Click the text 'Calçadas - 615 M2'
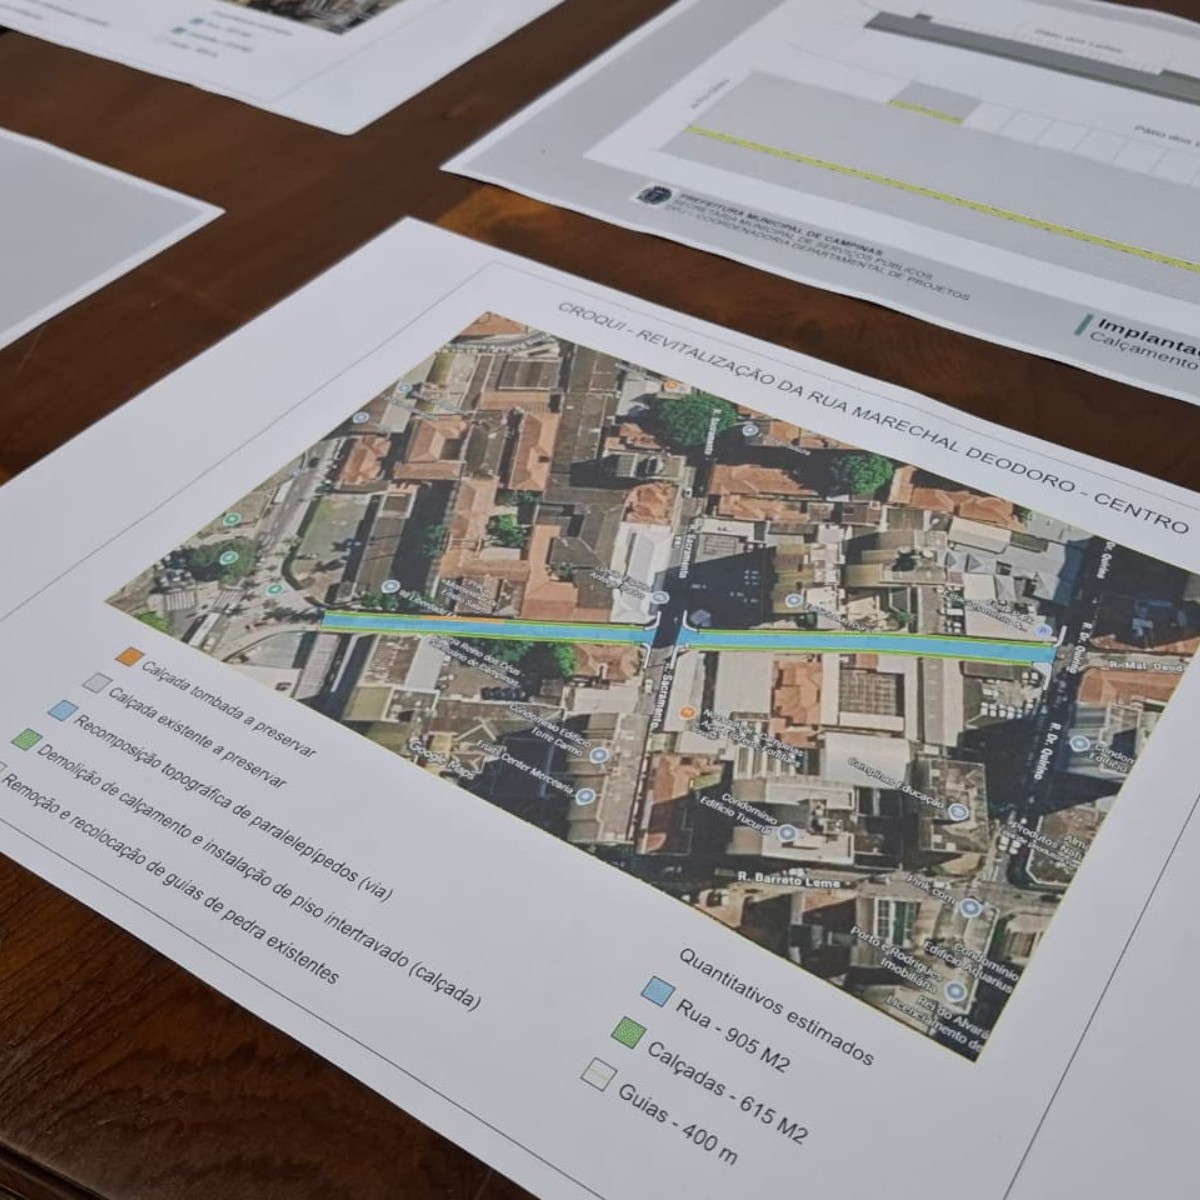This screenshot has width=1200, height=1200. (x=726, y=1093)
